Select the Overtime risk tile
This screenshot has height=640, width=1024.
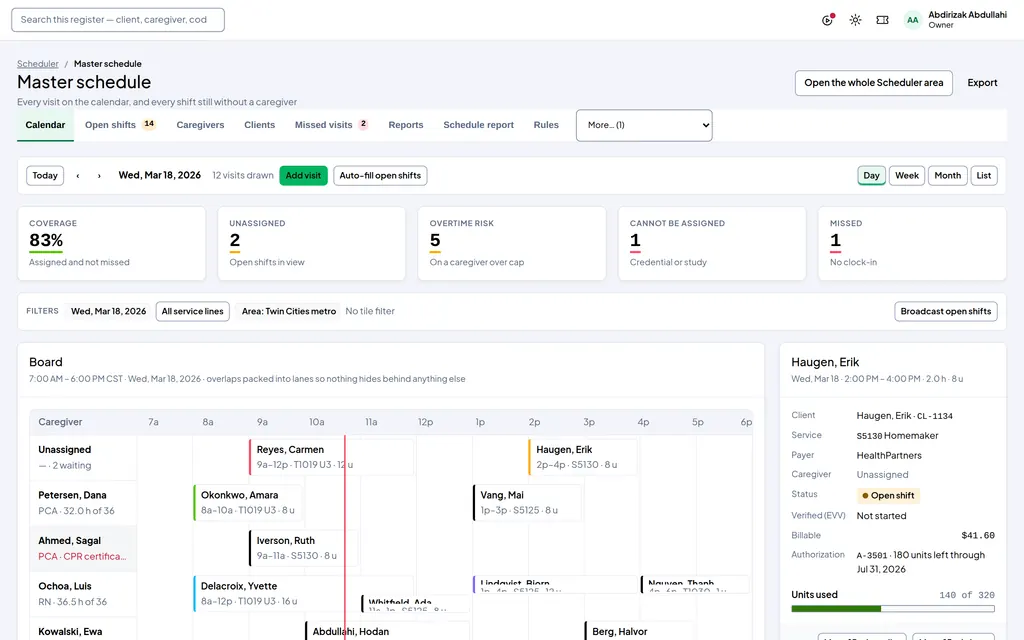(x=512, y=244)
